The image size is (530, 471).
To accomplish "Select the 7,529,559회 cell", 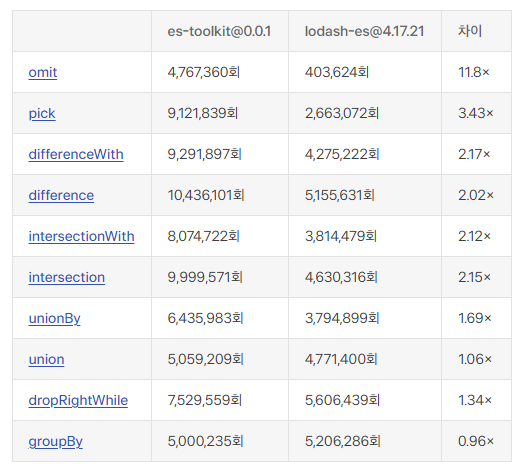I will tap(220, 400).
